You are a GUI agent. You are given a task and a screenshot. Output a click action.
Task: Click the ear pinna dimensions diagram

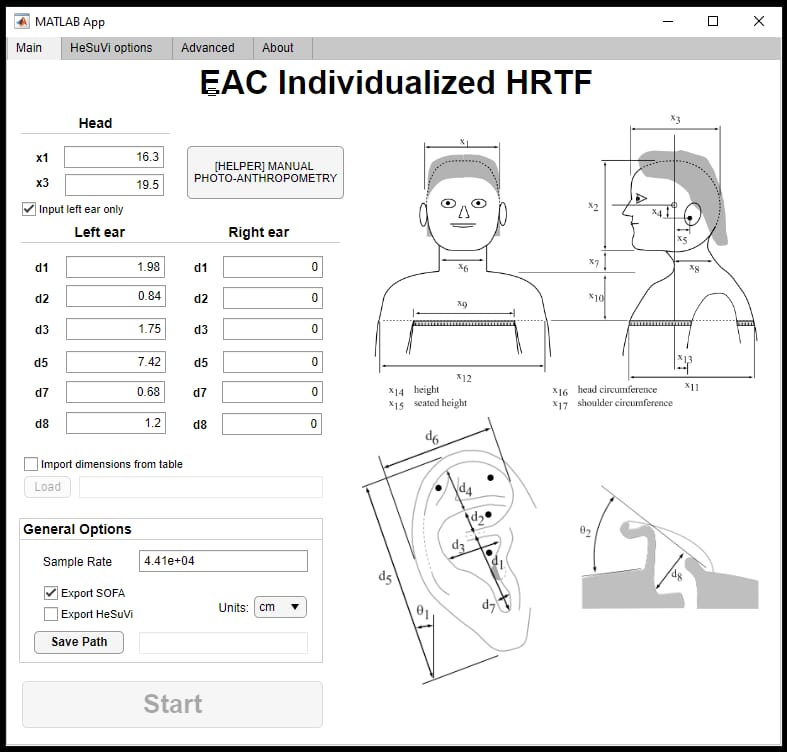click(x=449, y=550)
